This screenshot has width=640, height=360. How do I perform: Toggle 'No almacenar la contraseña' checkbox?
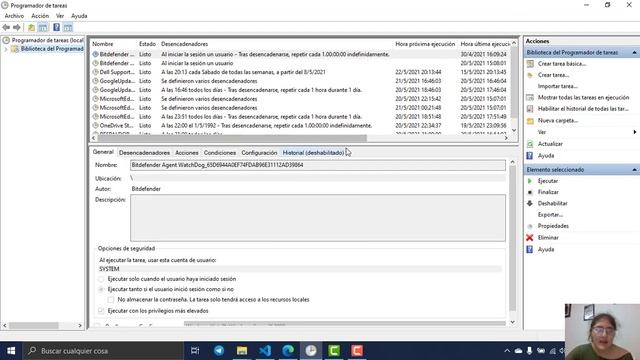pos(111,300)
